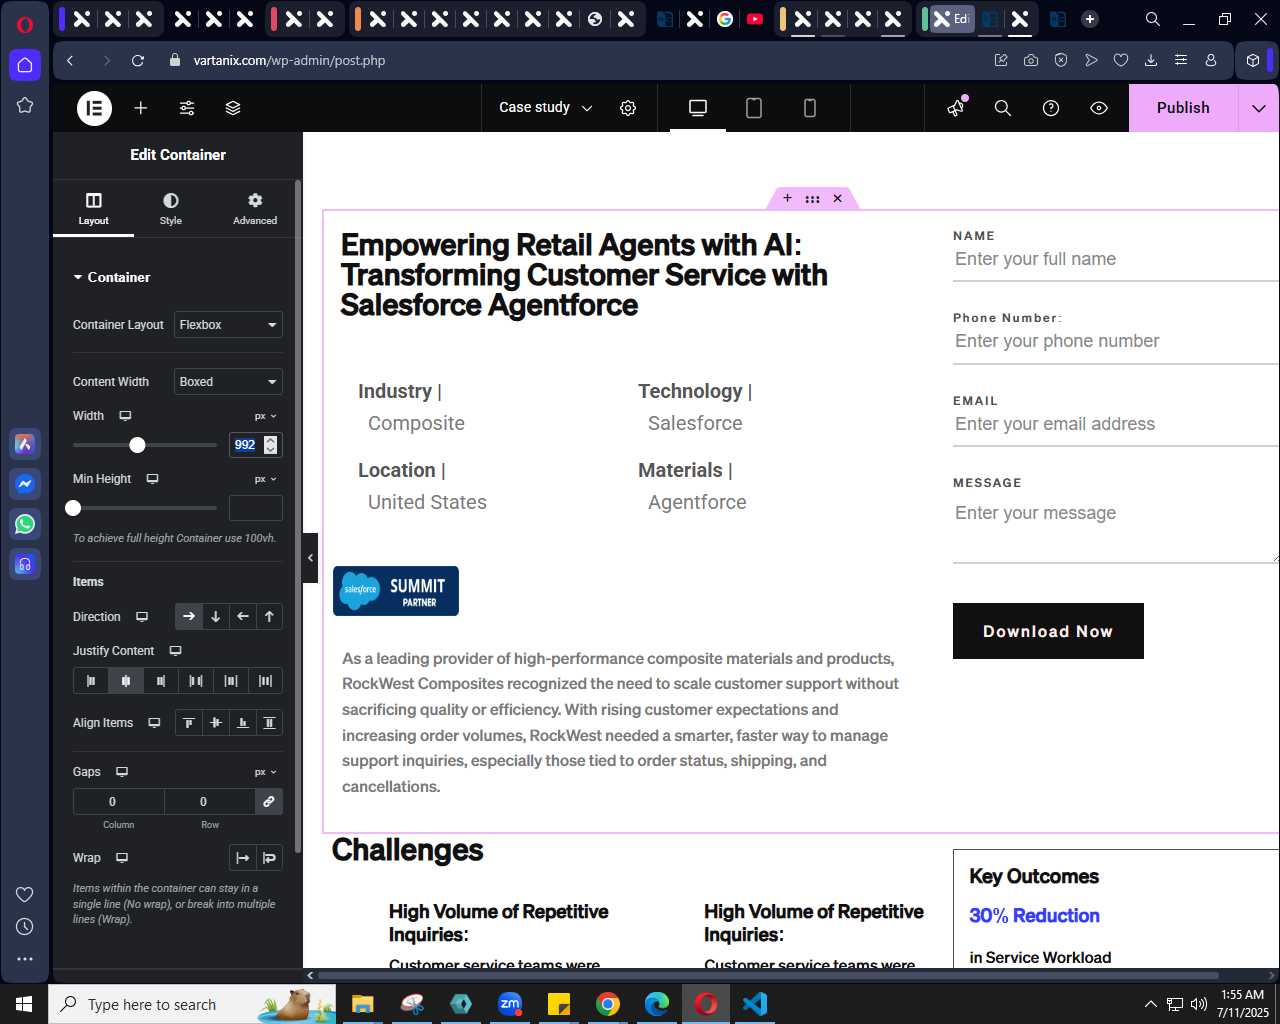Set Justify Content to space evenly
Screen dimensions: 1280x1024
(x=266, y=681)
